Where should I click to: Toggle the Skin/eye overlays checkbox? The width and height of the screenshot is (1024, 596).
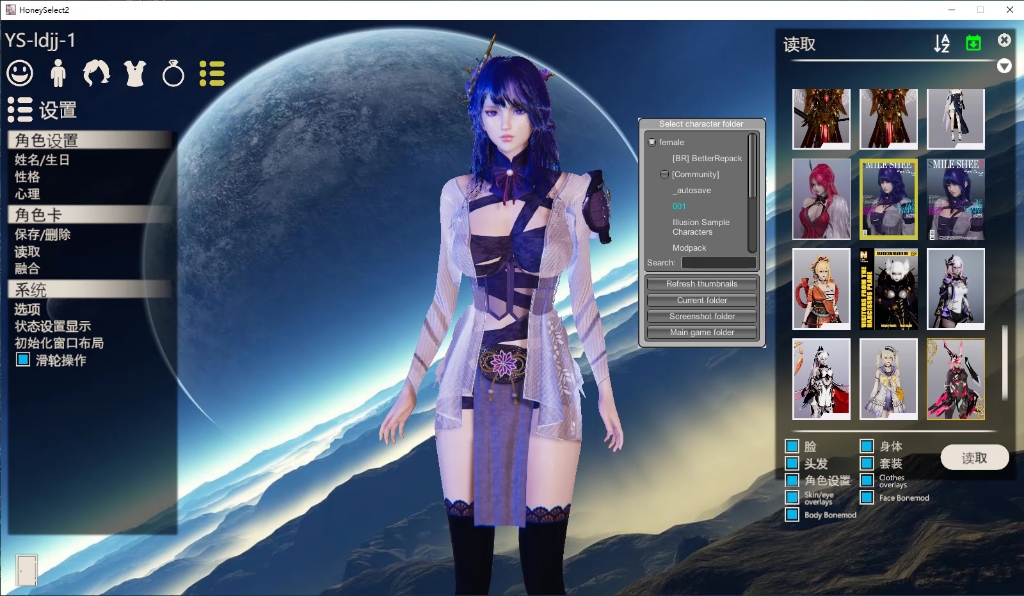click(x=792, y=497)
